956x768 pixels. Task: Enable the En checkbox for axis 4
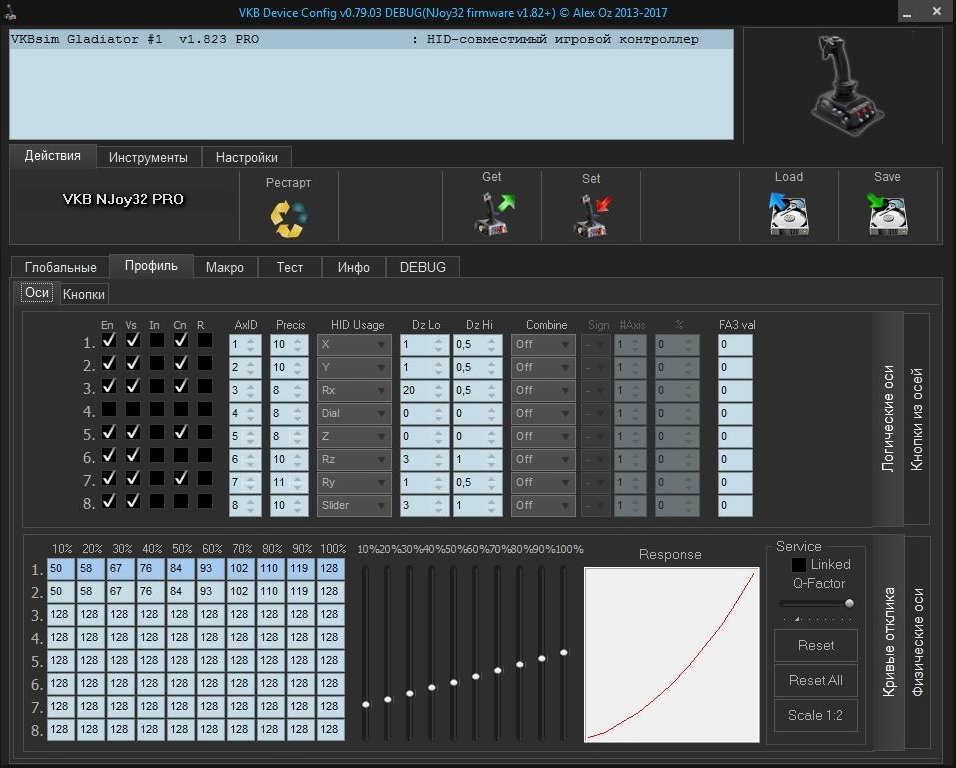pyautogui.click(x=109, y=409)
